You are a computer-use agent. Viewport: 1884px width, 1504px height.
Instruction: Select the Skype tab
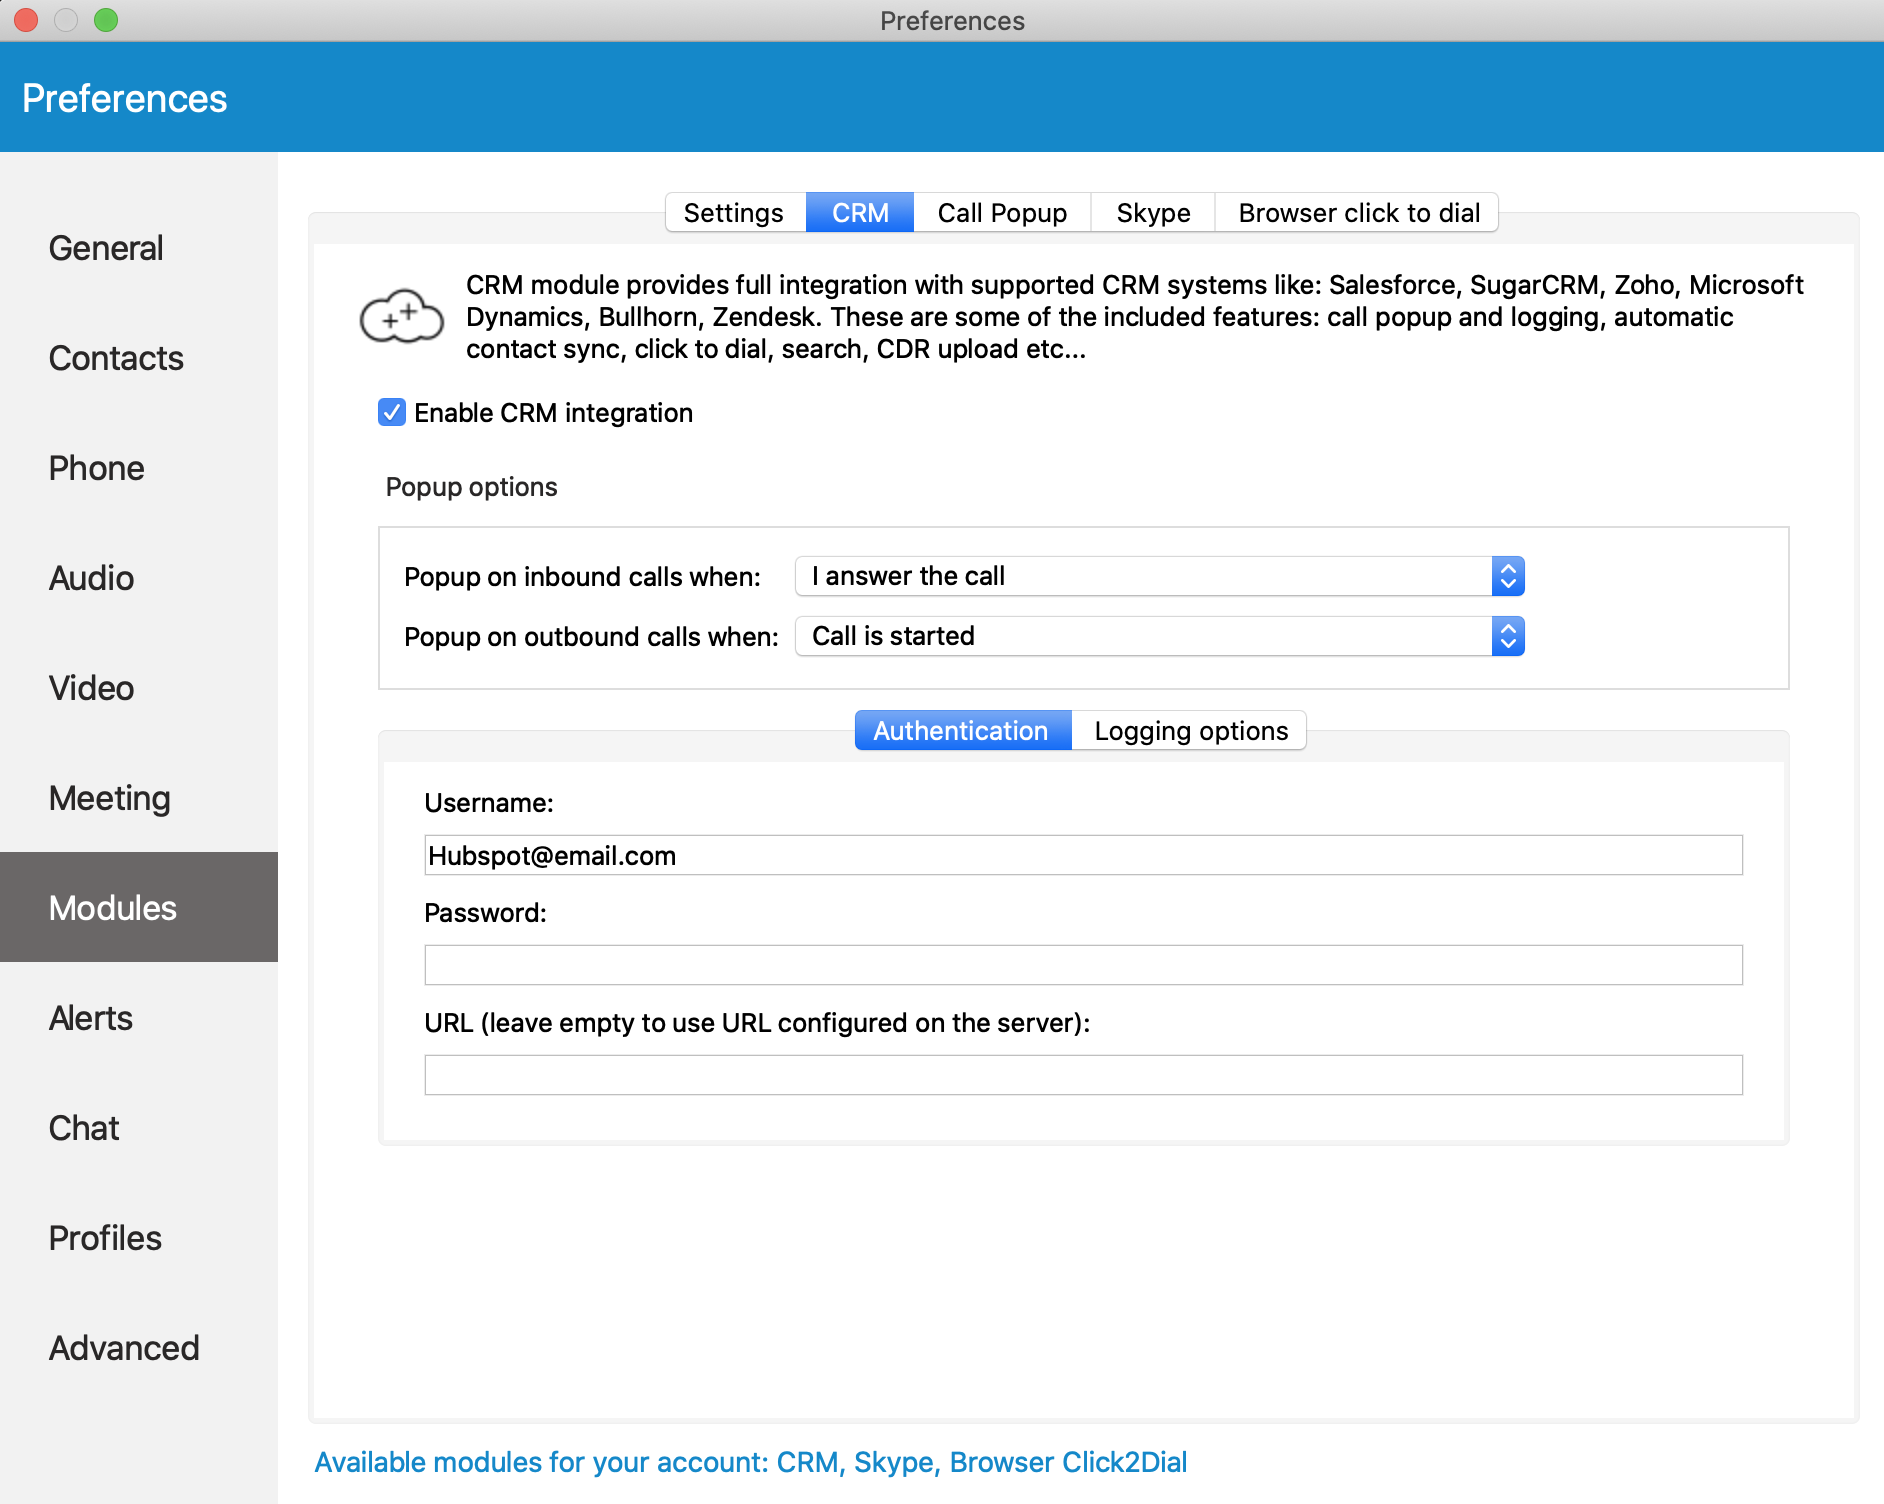[1153, 213]
